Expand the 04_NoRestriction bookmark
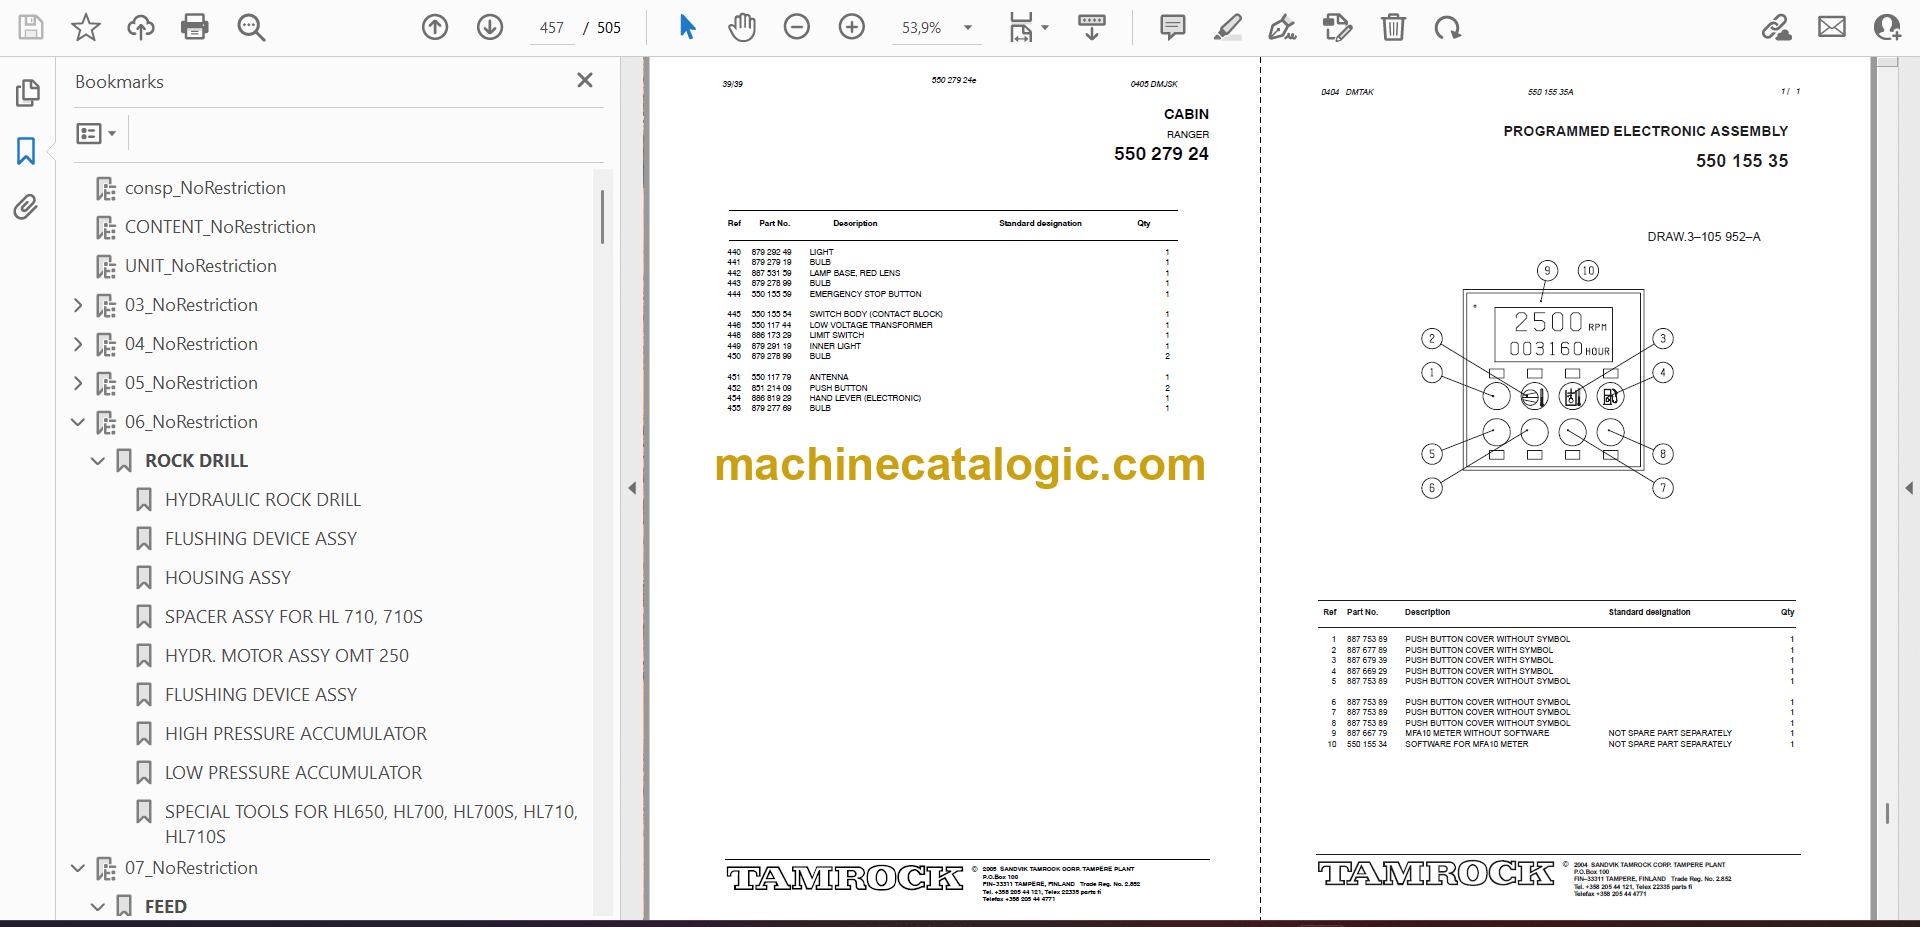1920x927 pixels. [x=78, y=344]
